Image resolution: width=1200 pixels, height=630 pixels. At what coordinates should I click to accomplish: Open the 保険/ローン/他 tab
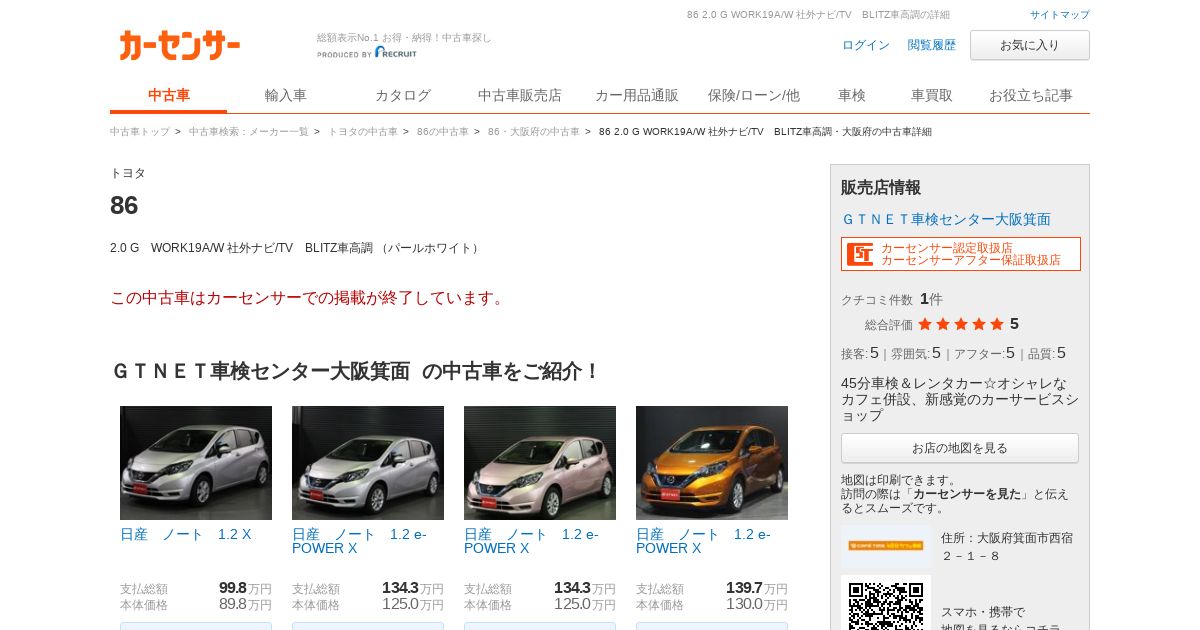pyautogui.click(x=754, y=96)
